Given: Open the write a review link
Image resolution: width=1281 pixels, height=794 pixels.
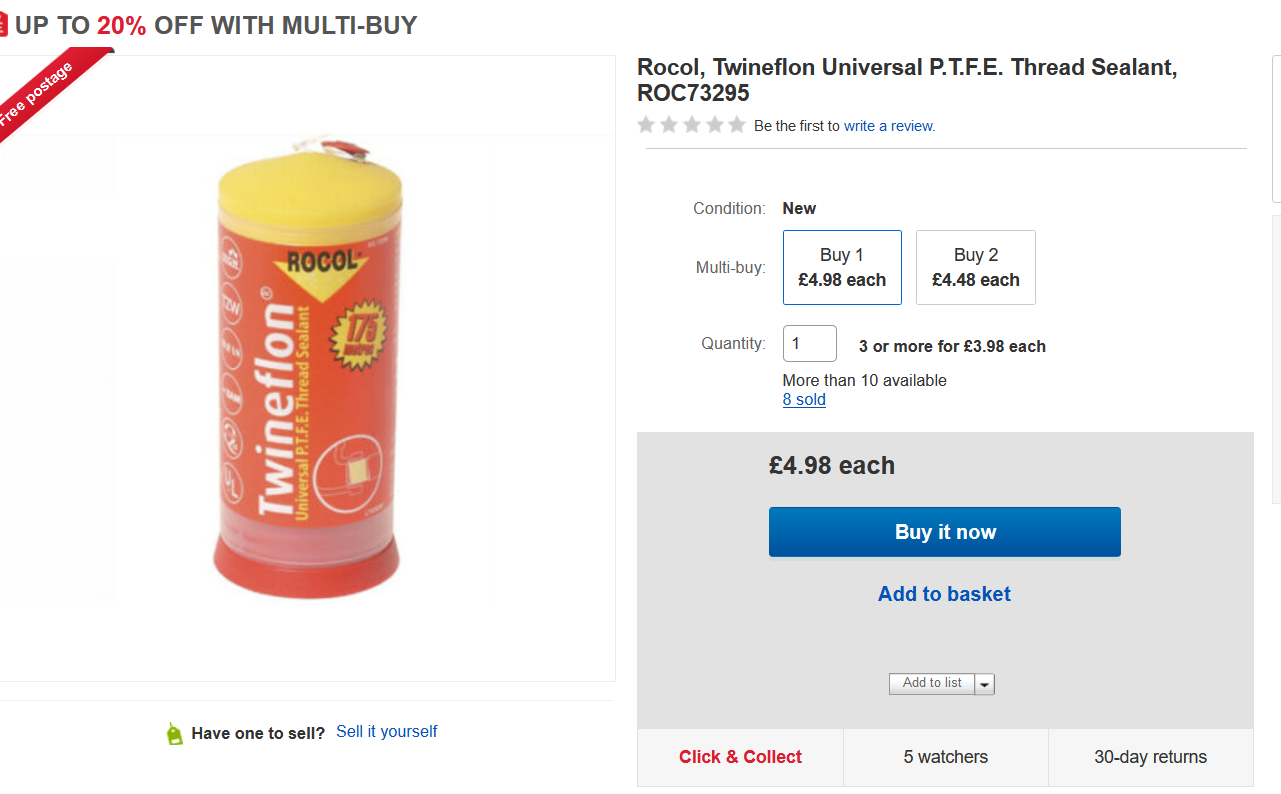Looking at the screenshot, I should tap(889, 126).
